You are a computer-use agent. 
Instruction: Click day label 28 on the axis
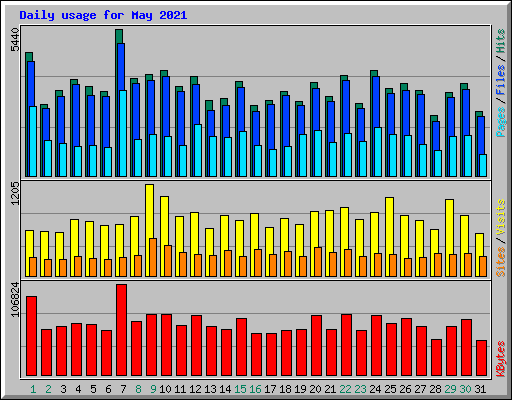coord(435,389)
